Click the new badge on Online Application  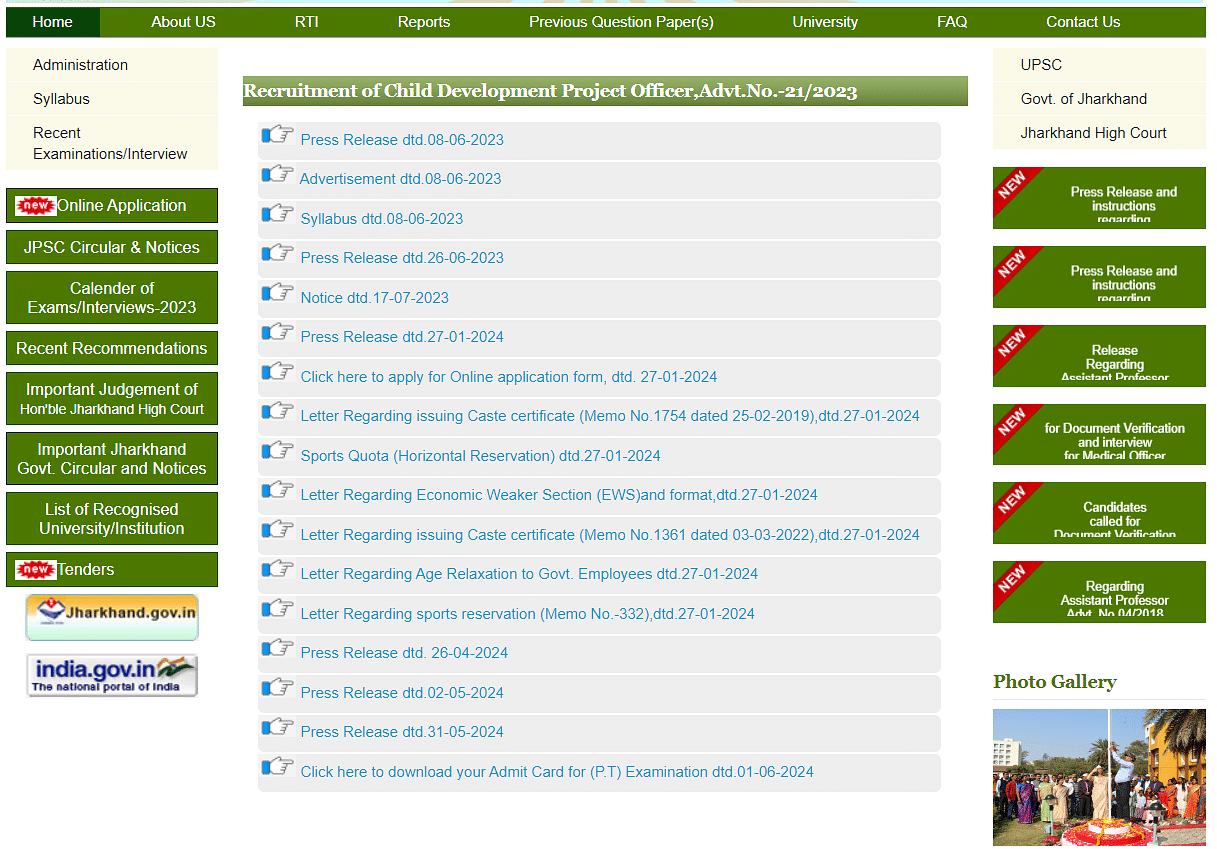[x=36, y=206]
